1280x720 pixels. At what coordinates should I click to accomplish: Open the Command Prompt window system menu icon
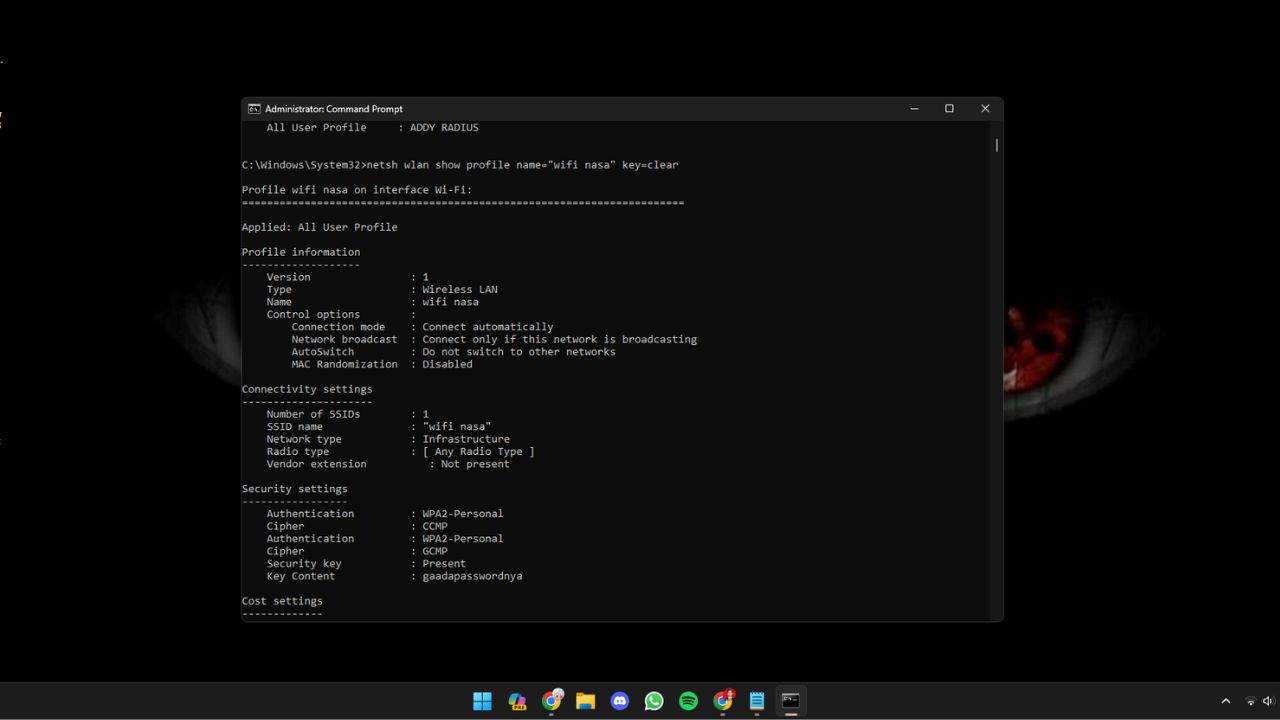tap(255, 109)
